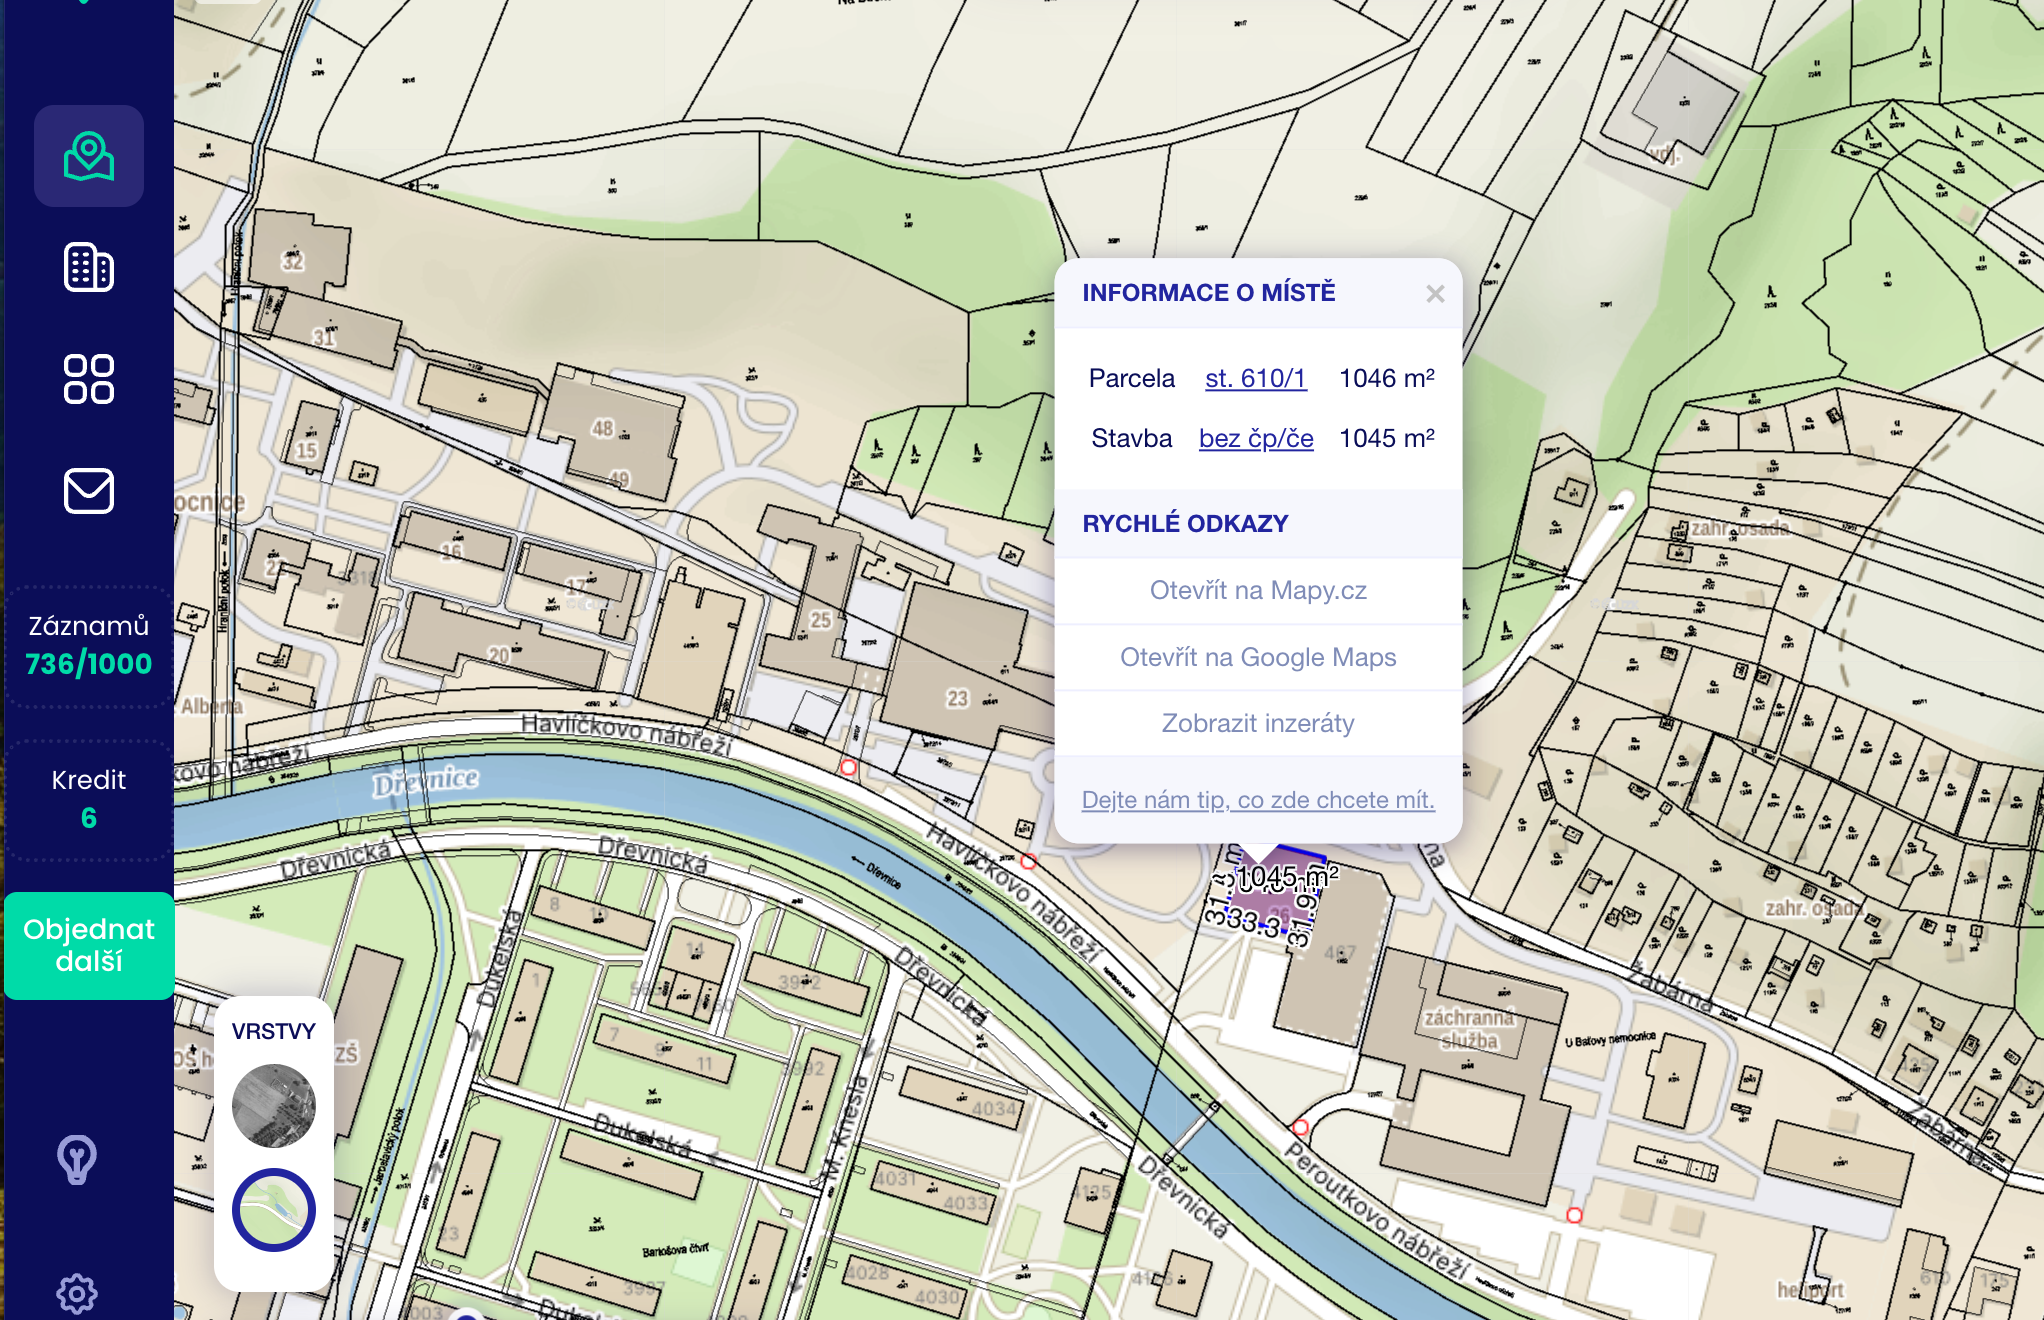
Task: Open parcel link st. 610/1
Action: (x=1255, y=378)
